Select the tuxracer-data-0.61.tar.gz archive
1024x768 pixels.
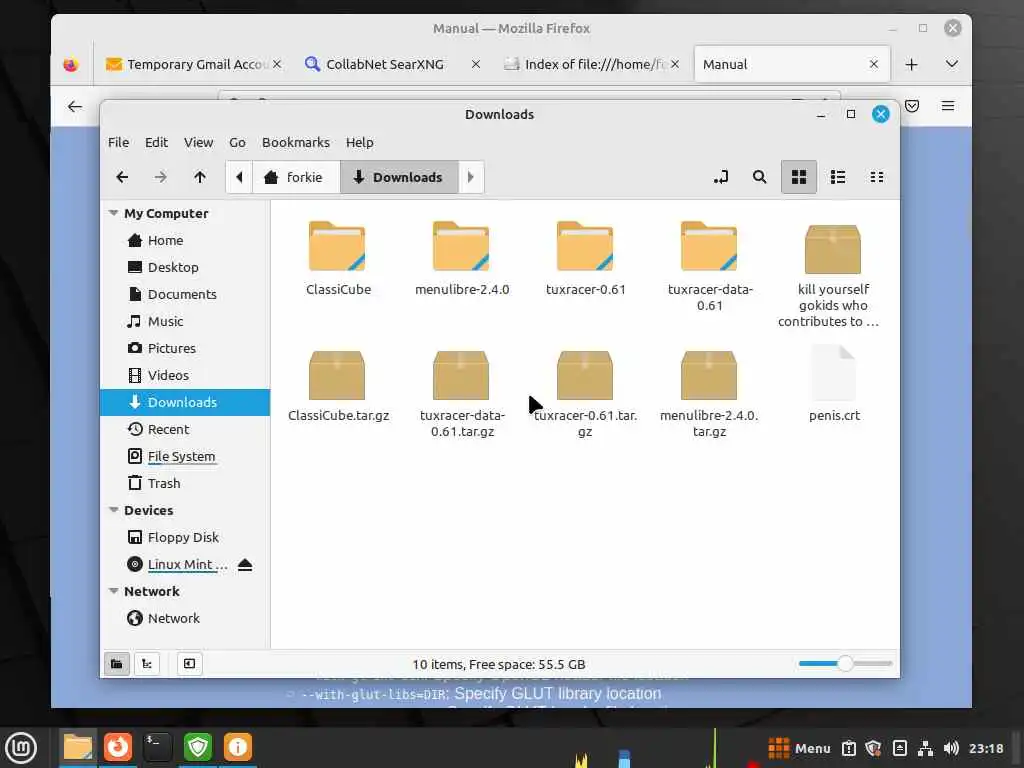[x=462, y=393]
